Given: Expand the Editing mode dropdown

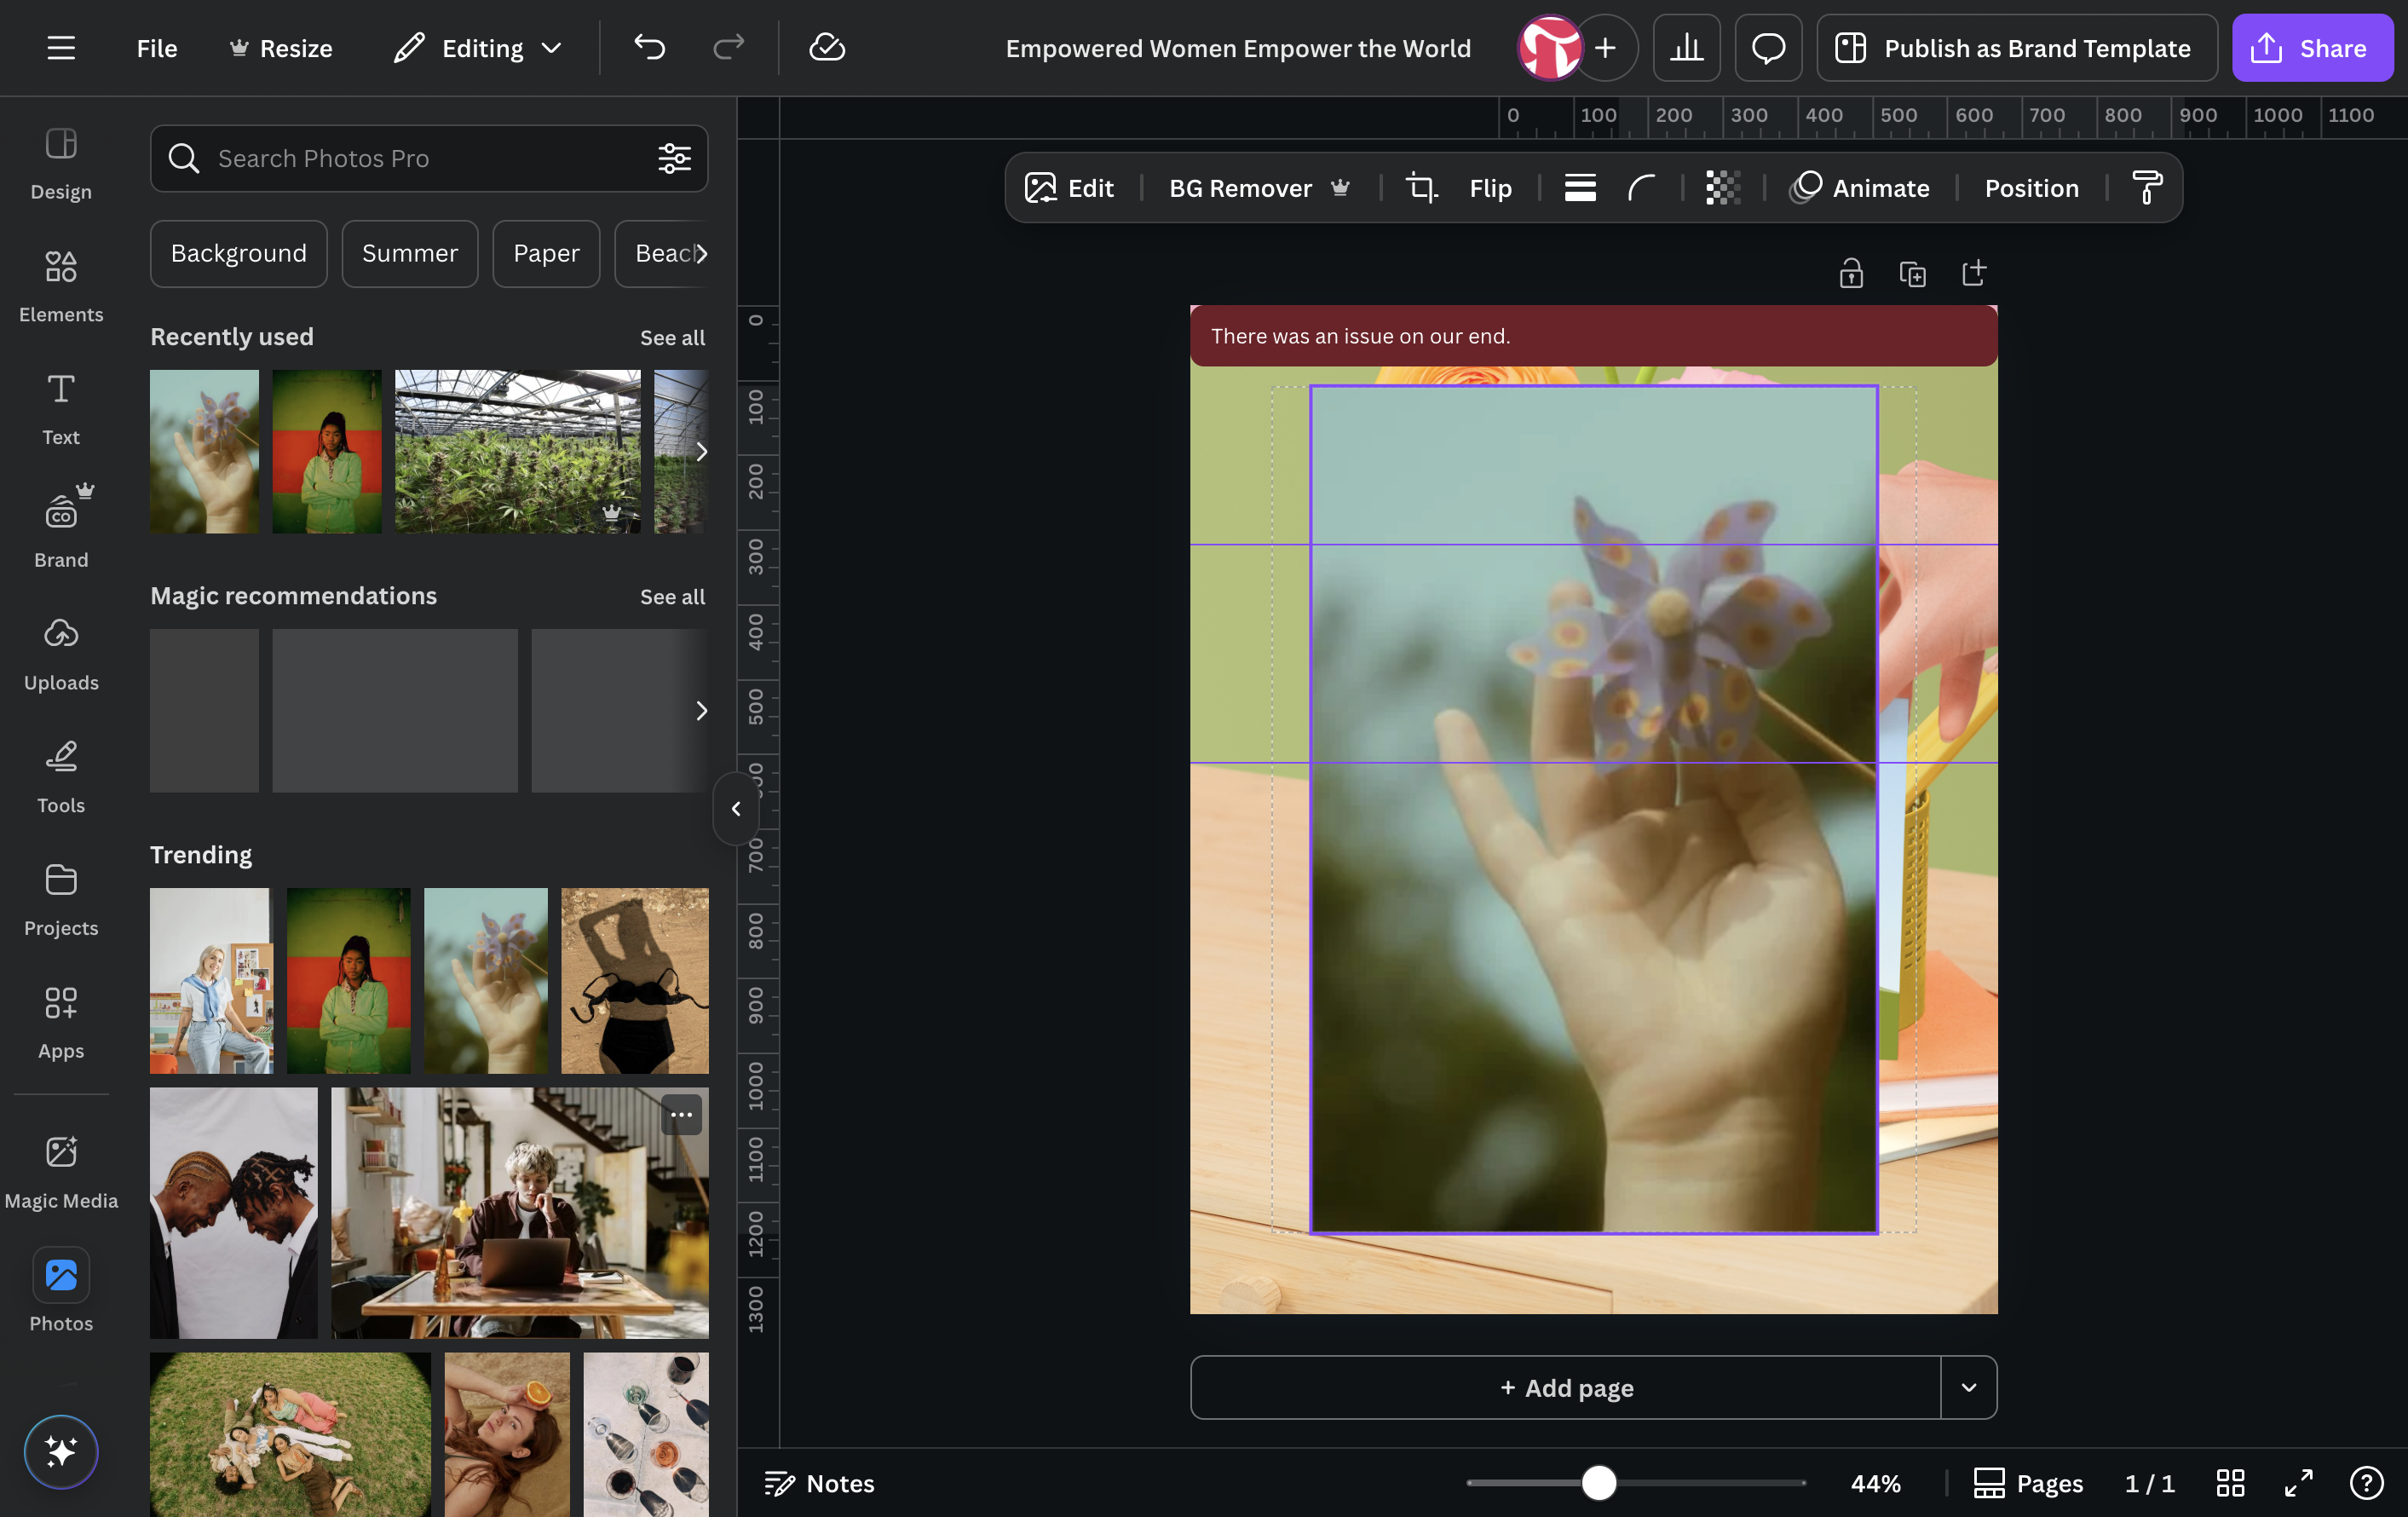Looking at the screenshot, I should coord(478,48).
